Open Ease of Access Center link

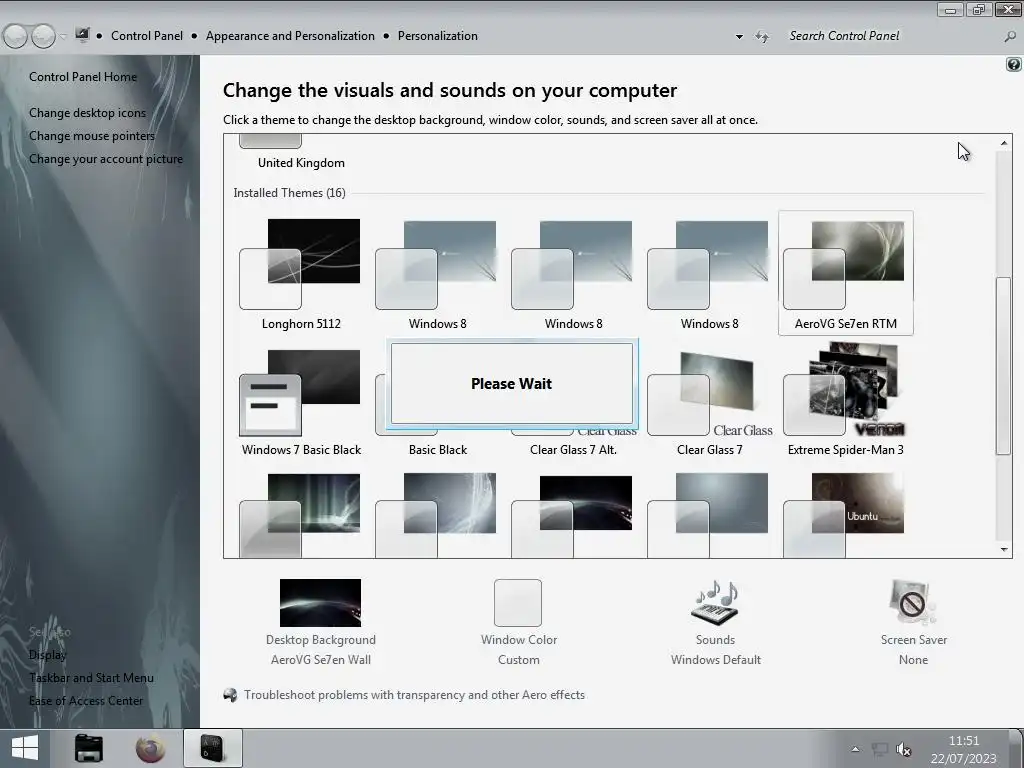(x=86, y=701)
